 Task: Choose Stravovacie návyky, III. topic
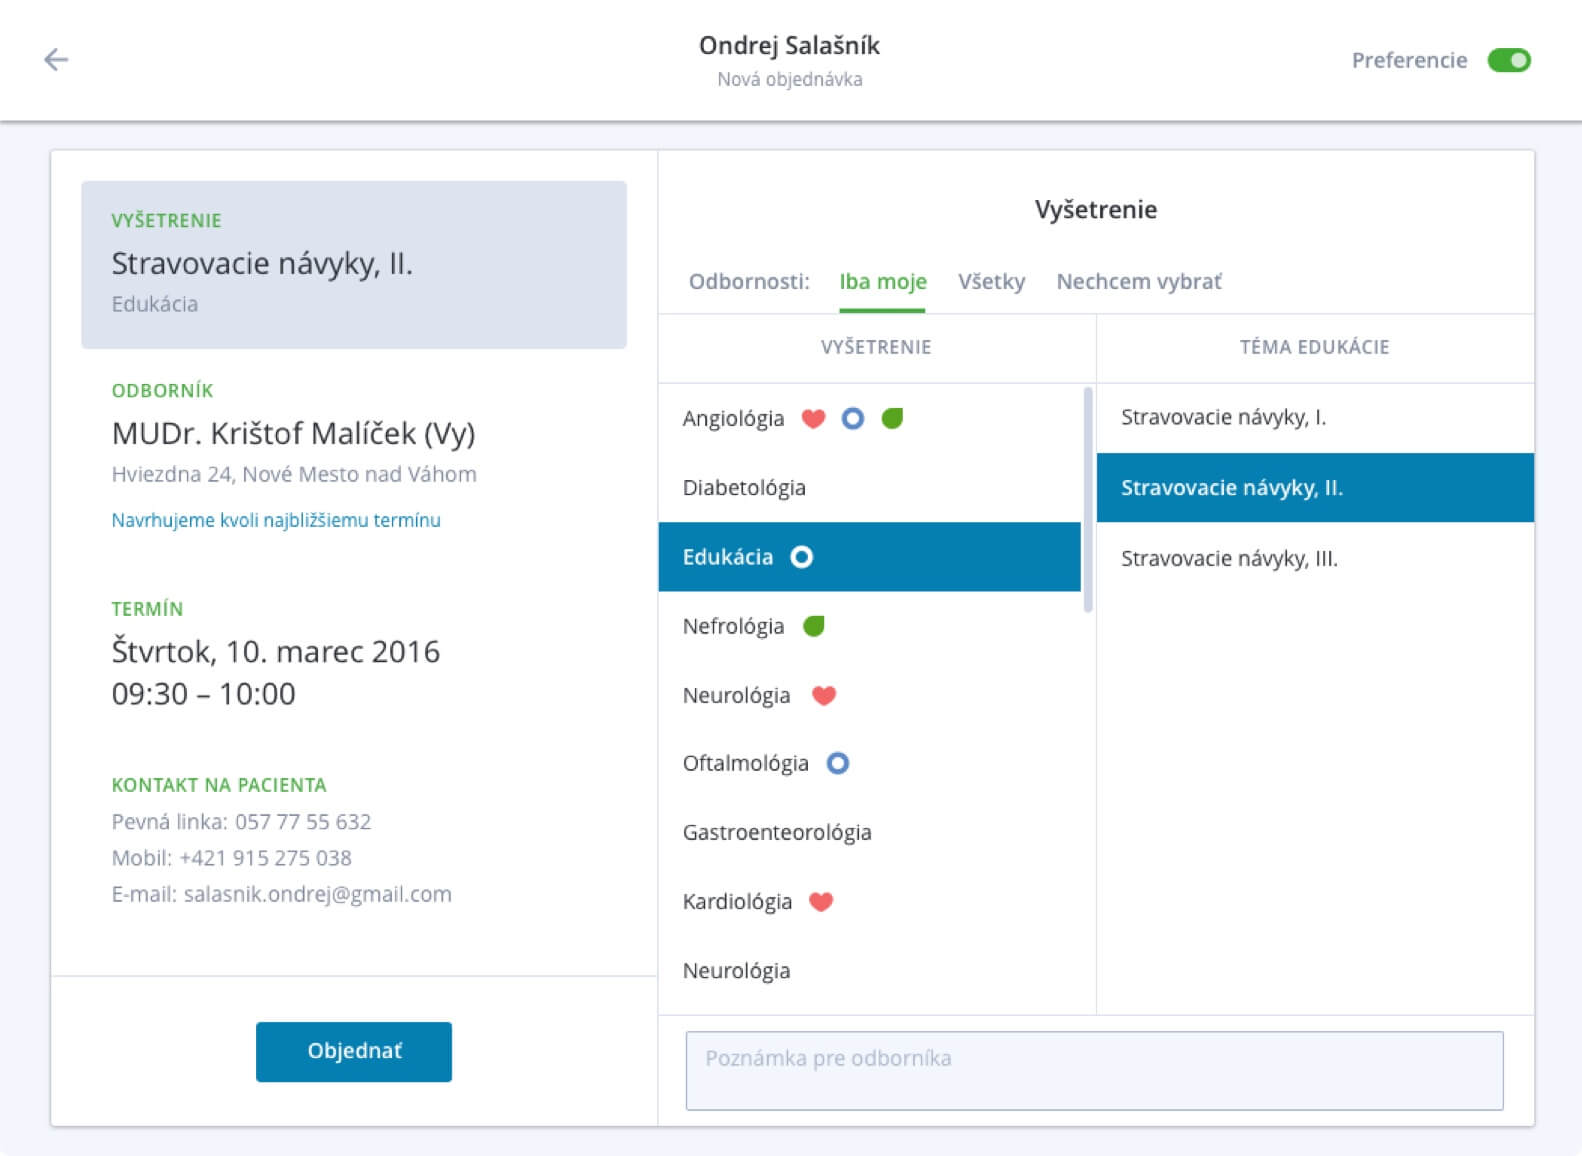[1229, 558]
